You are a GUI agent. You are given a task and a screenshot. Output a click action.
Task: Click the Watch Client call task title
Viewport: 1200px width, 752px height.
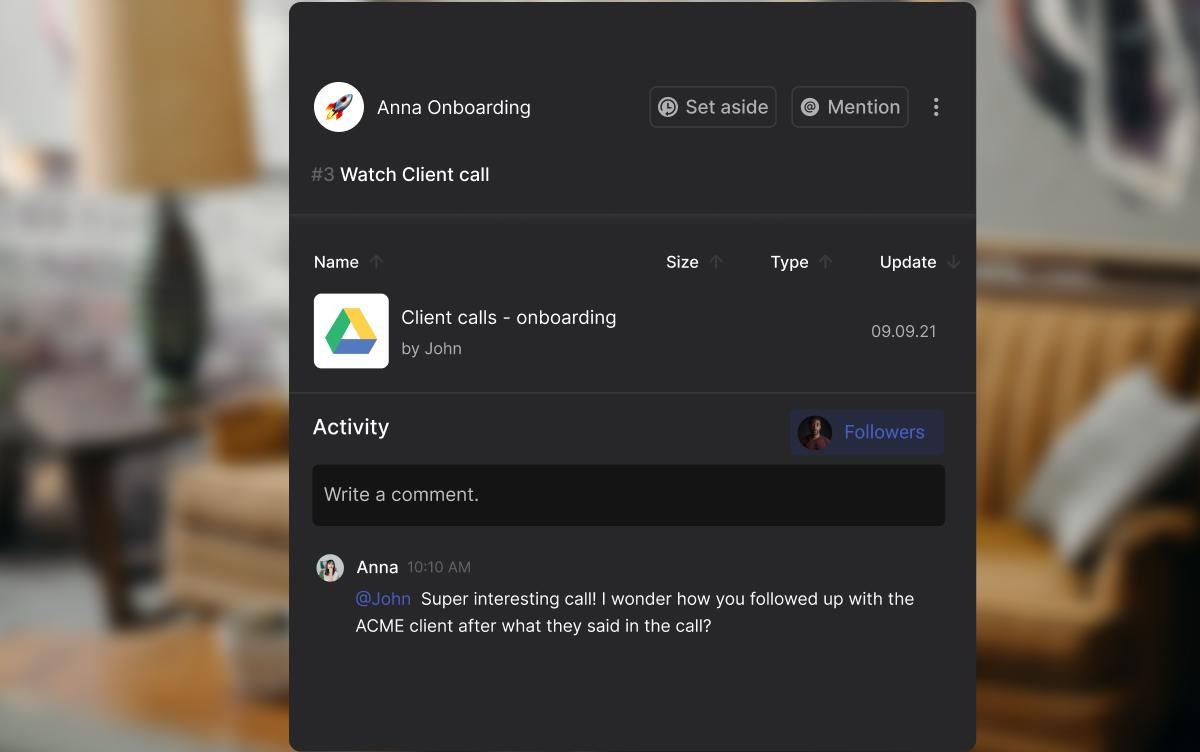click(415, 174)
